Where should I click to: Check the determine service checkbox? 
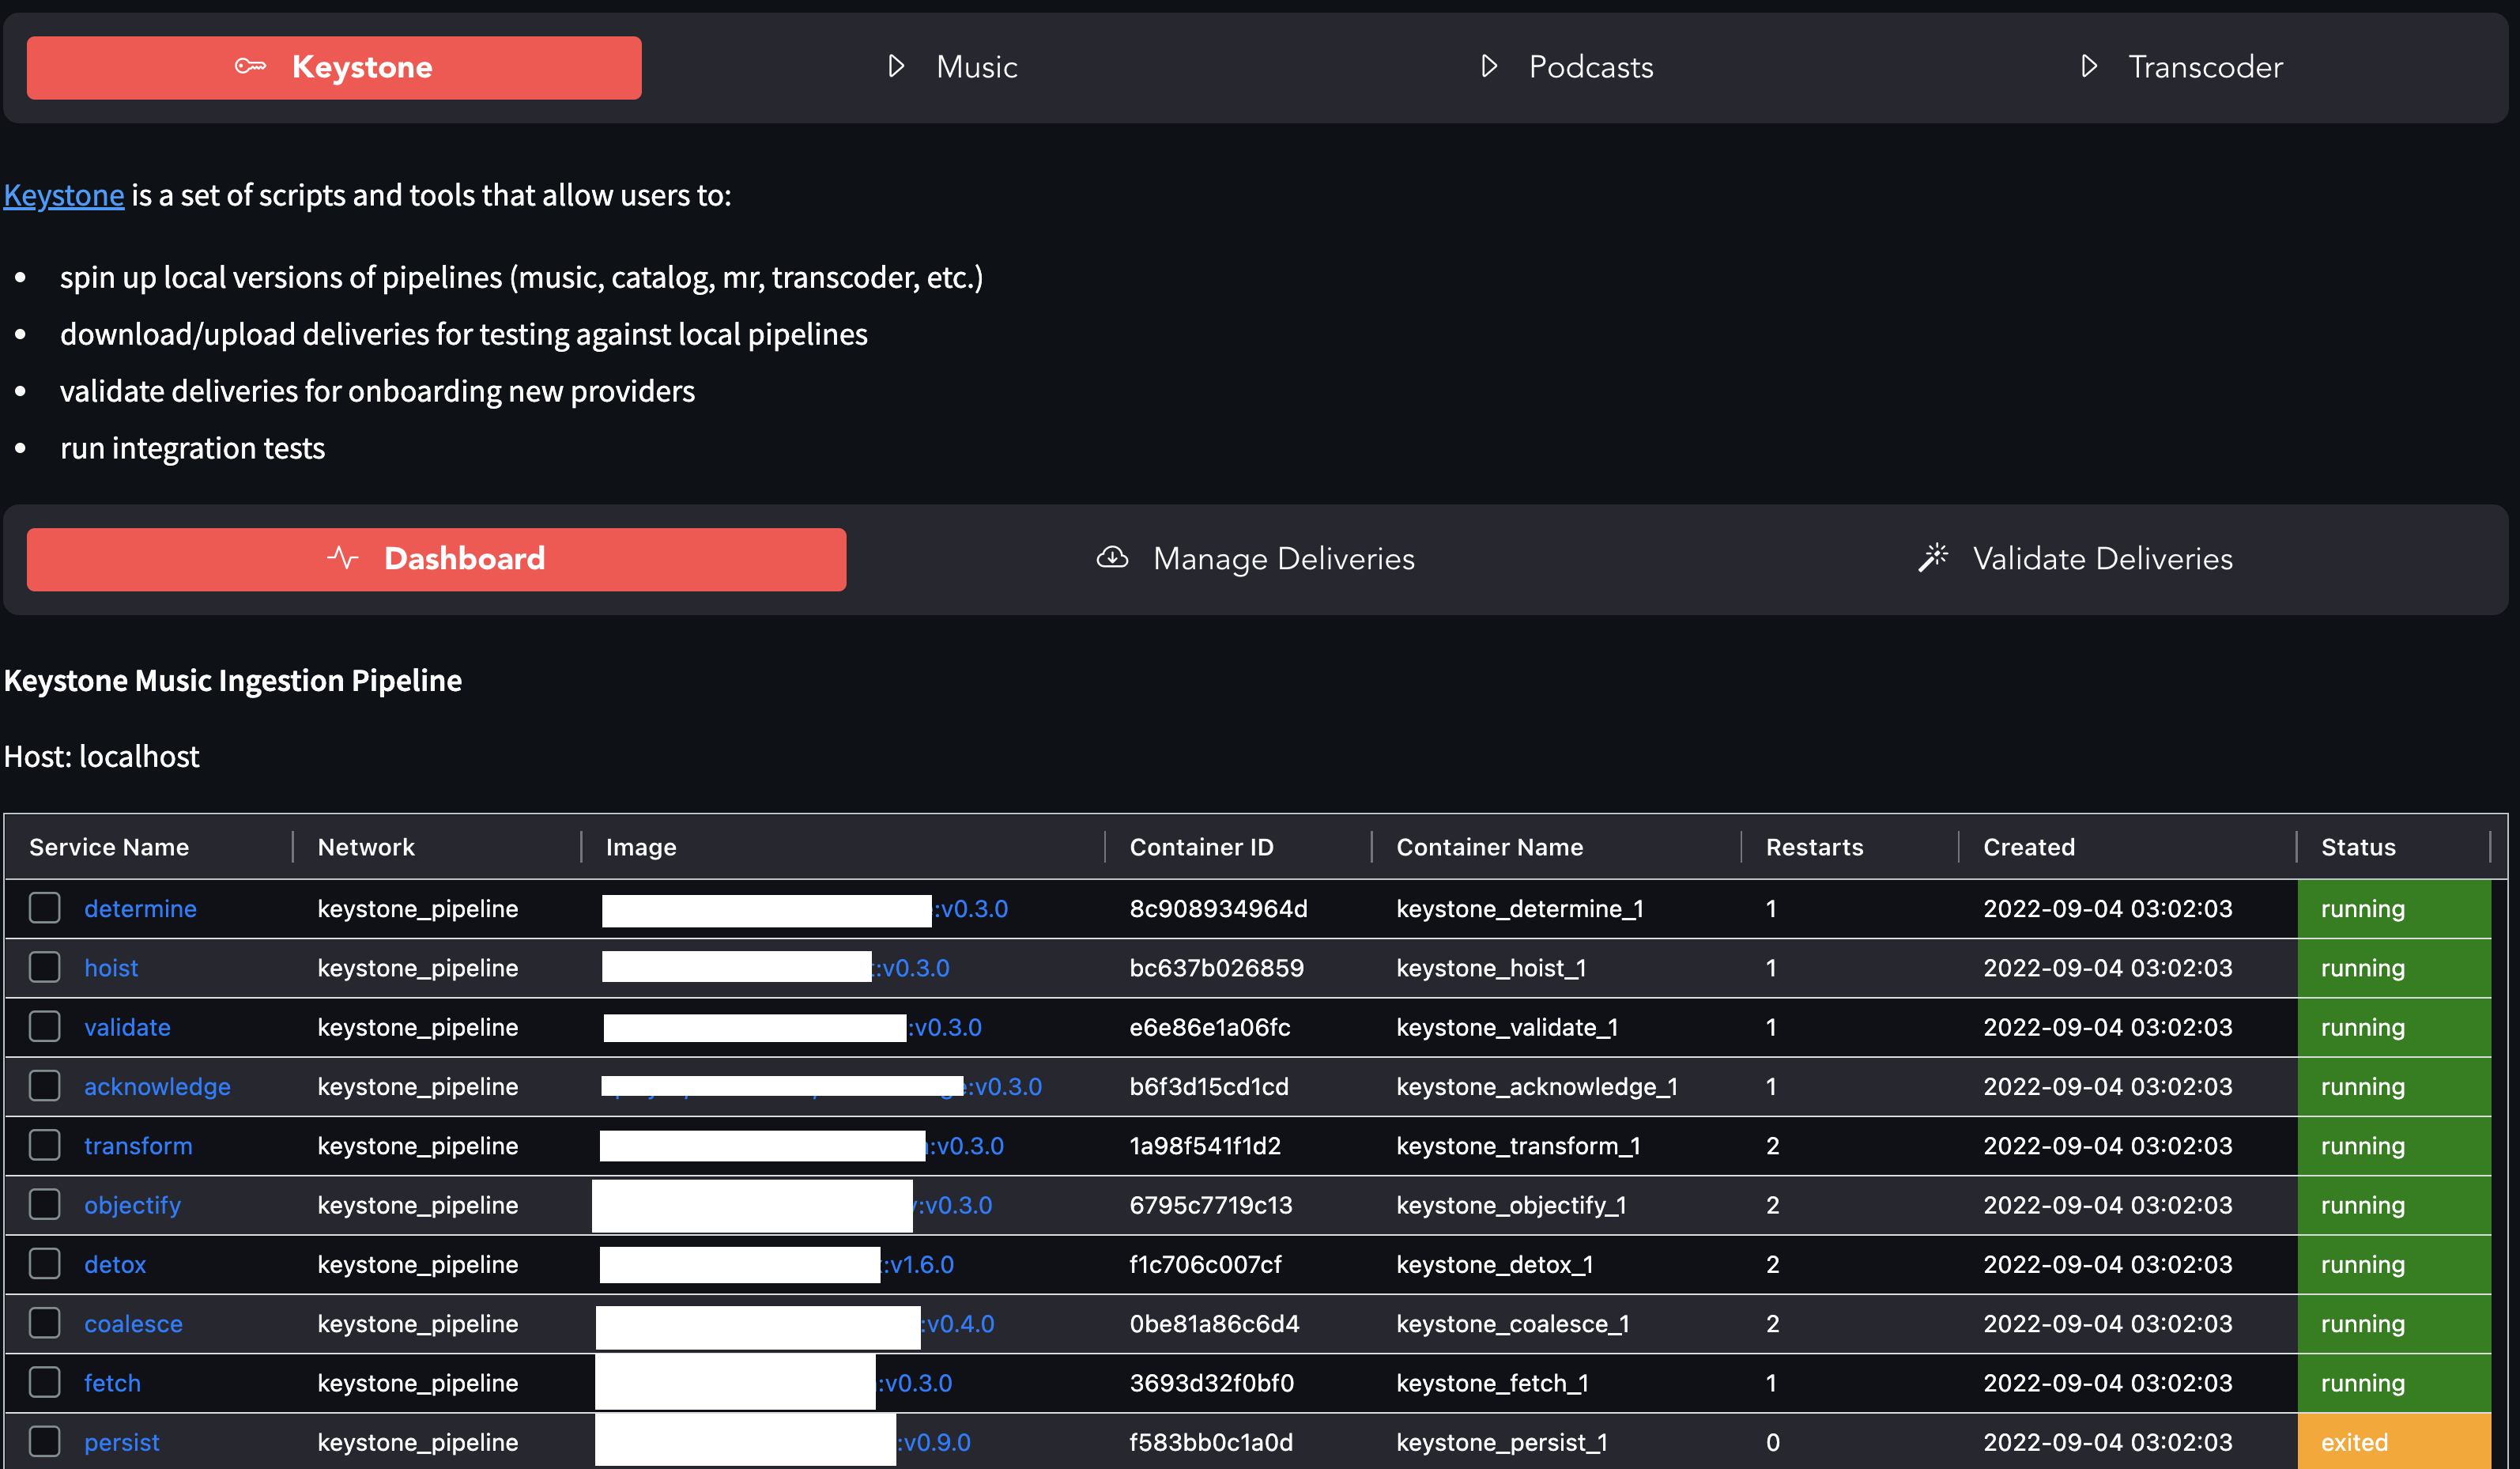44,908
